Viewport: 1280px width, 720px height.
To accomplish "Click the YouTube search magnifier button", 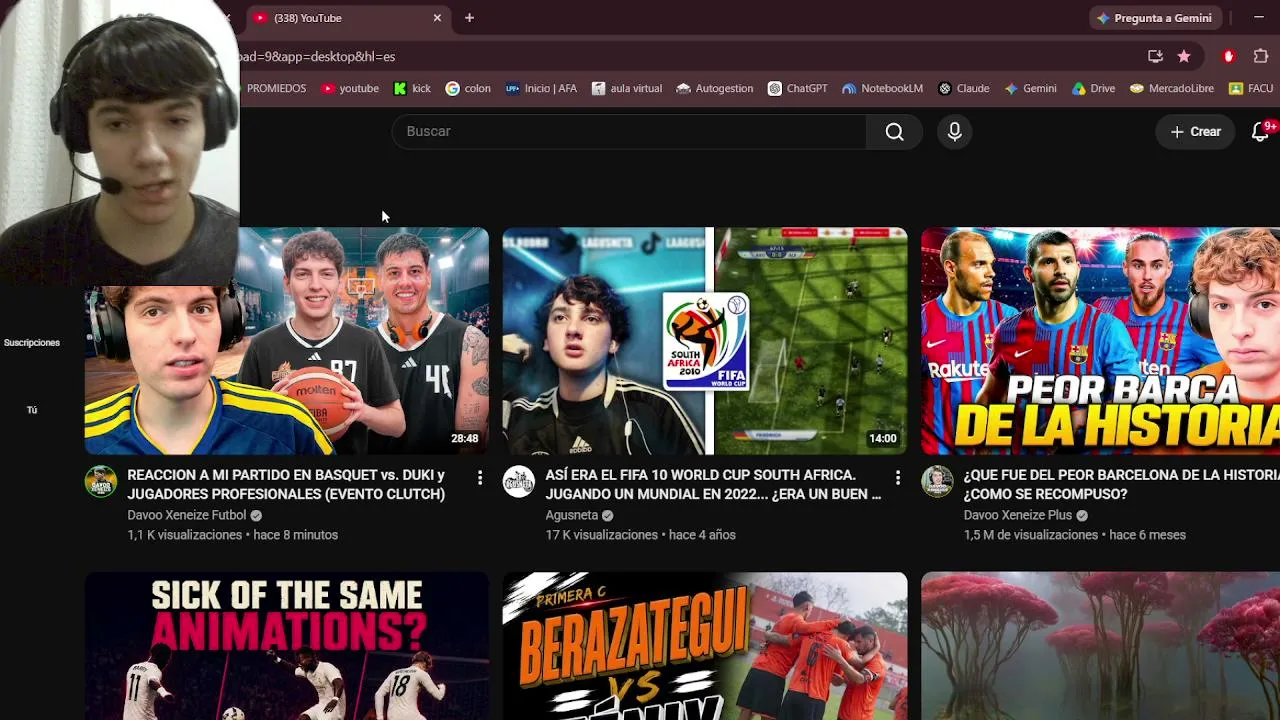I will 894,132.
